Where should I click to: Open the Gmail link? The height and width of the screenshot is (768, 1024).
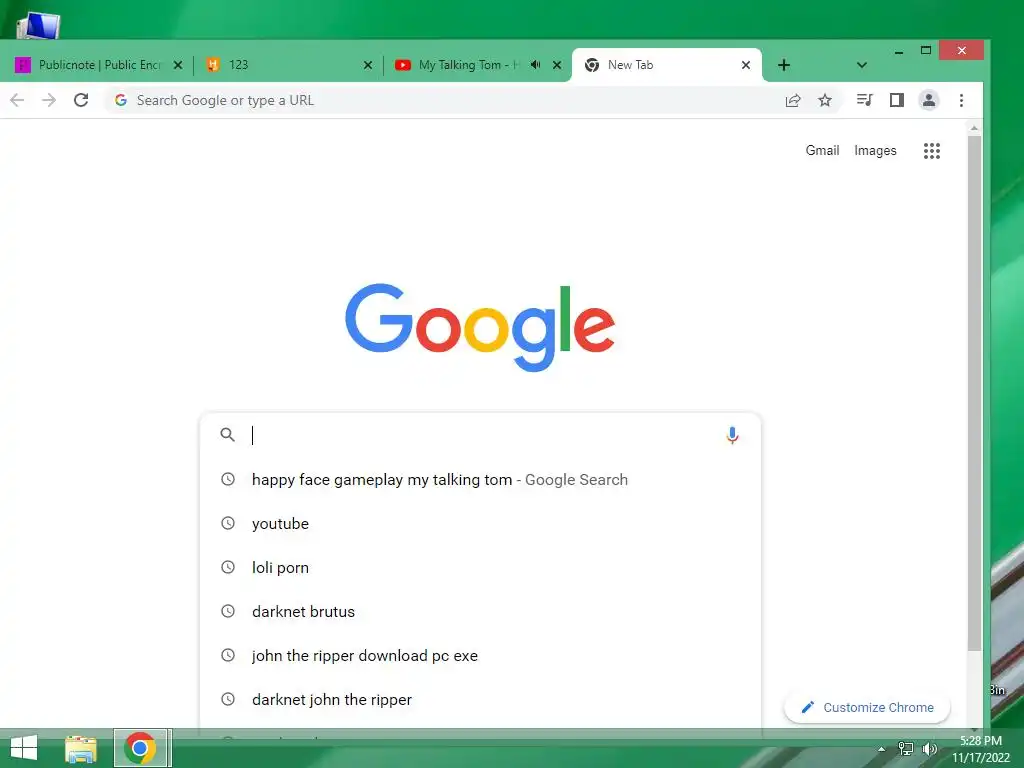(x=822, y=150)
